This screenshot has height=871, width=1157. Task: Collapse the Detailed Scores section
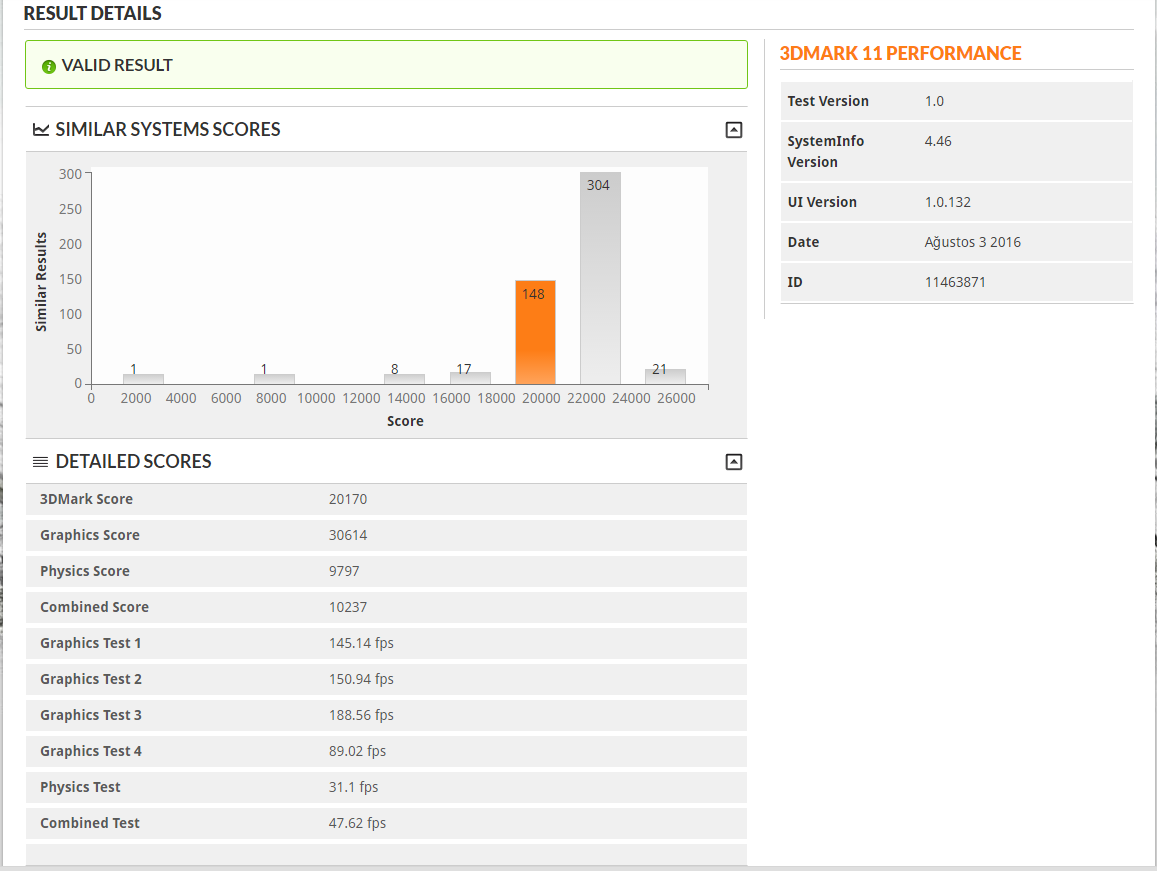pos(733,462)
